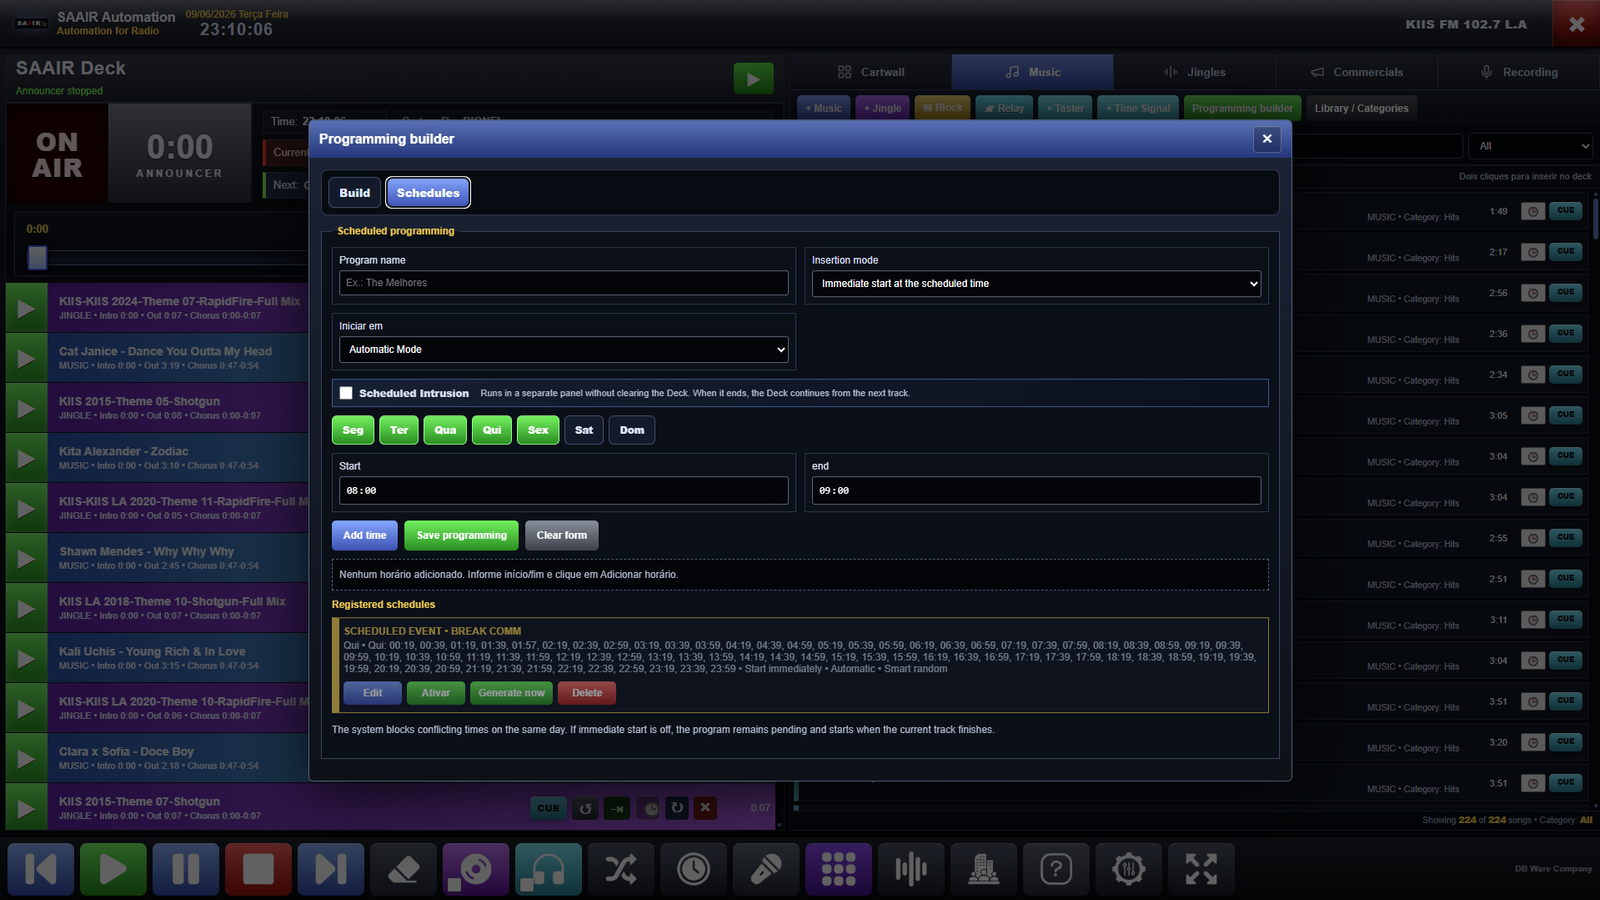Click the pause button in bottom toolbar

(186, 869)
